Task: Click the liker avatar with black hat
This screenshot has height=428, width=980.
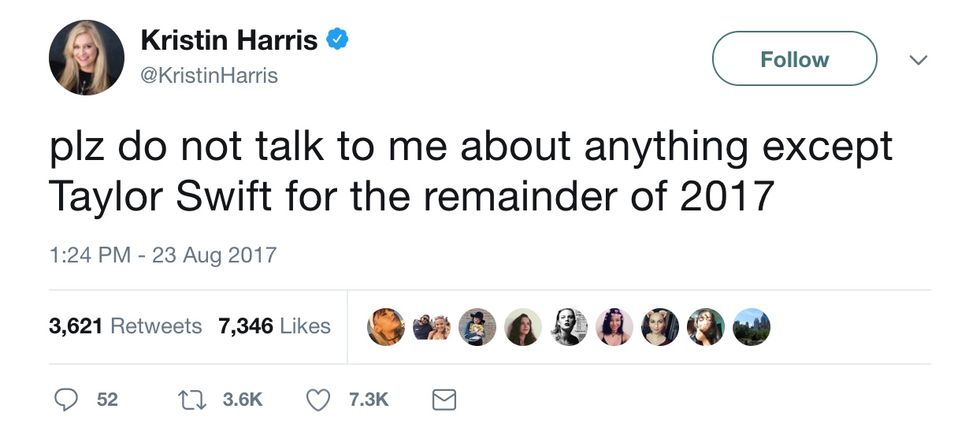Action: click(477, 327)
